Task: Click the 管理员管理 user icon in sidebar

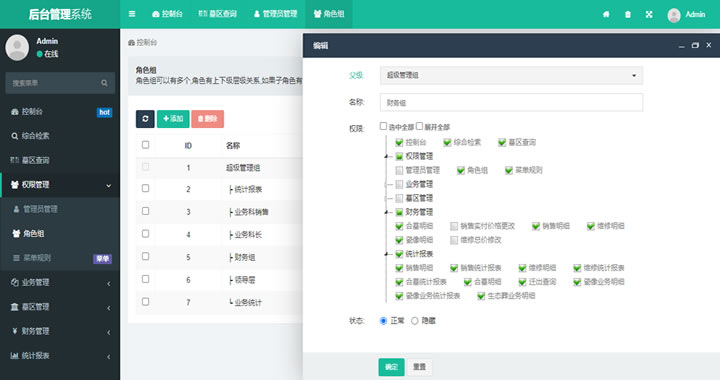Action: click(17, 209)
